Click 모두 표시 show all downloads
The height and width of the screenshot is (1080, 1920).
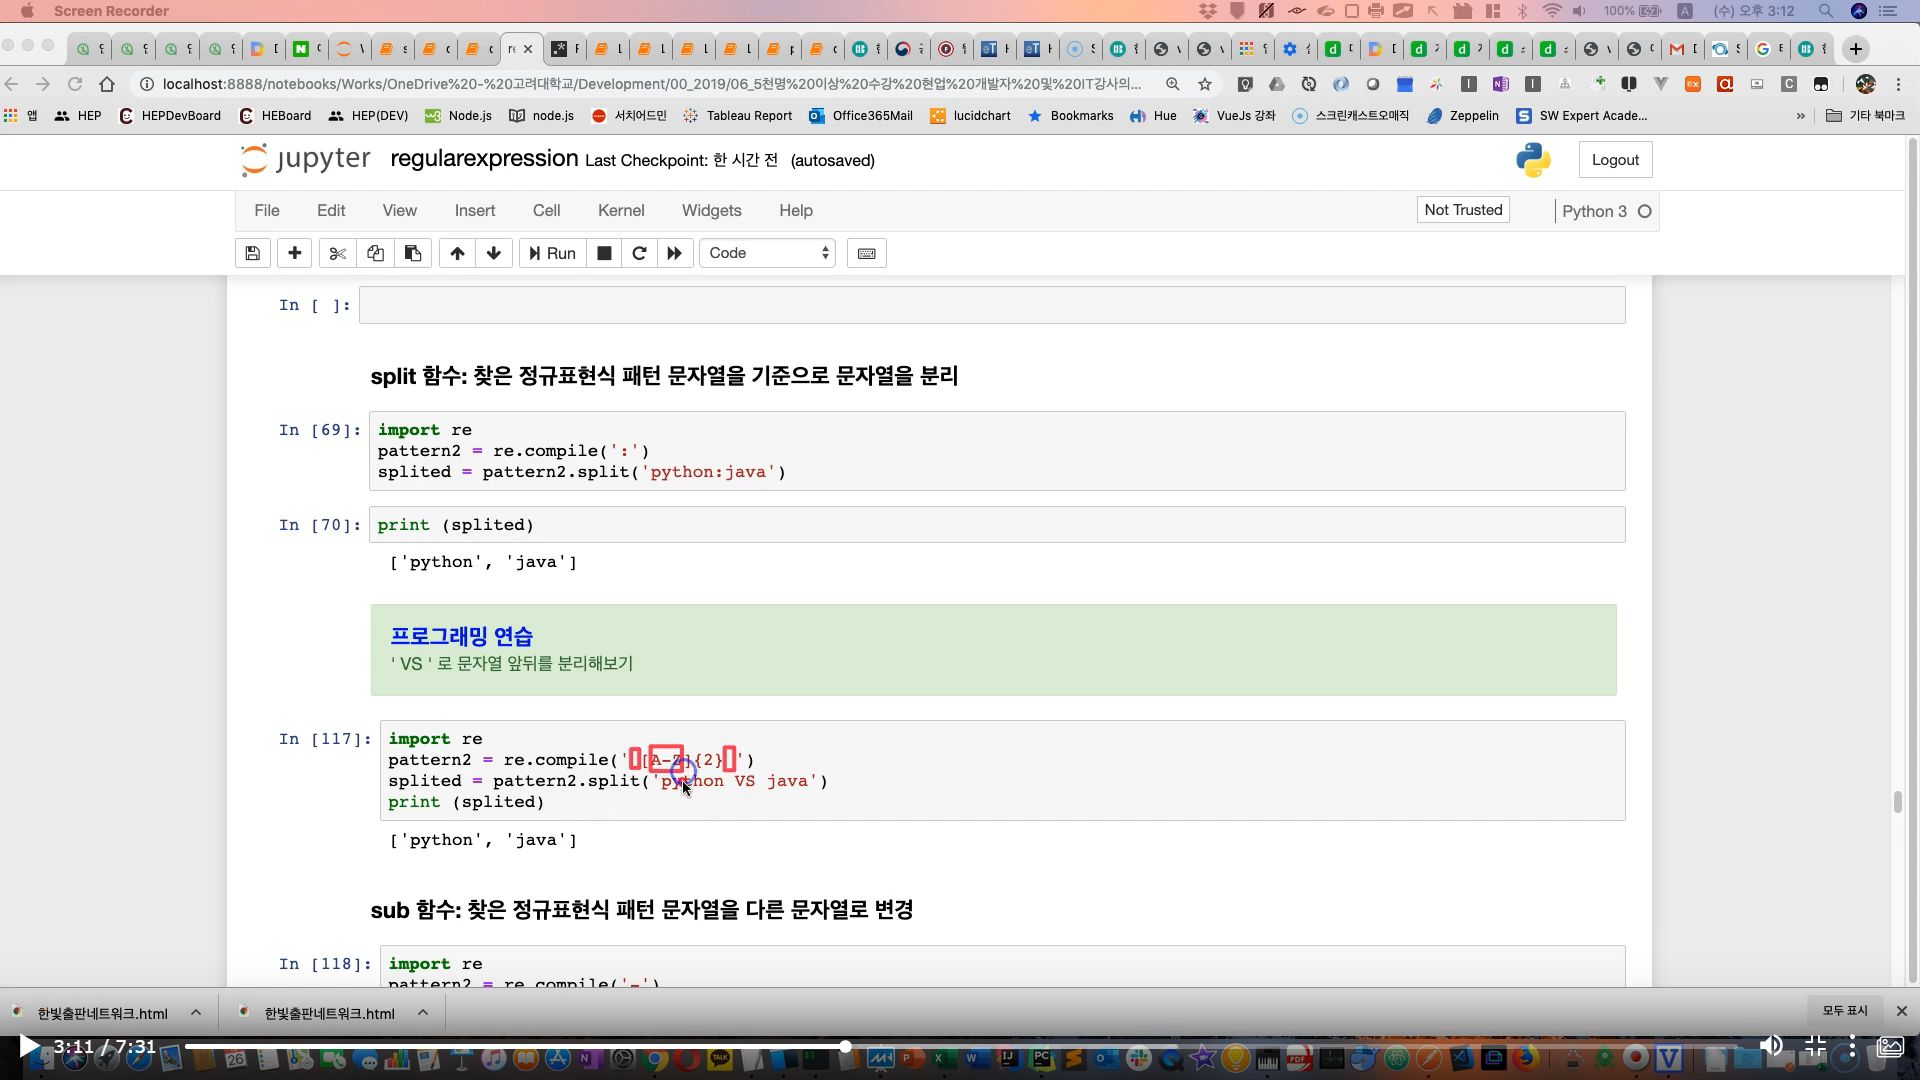1845,1011
